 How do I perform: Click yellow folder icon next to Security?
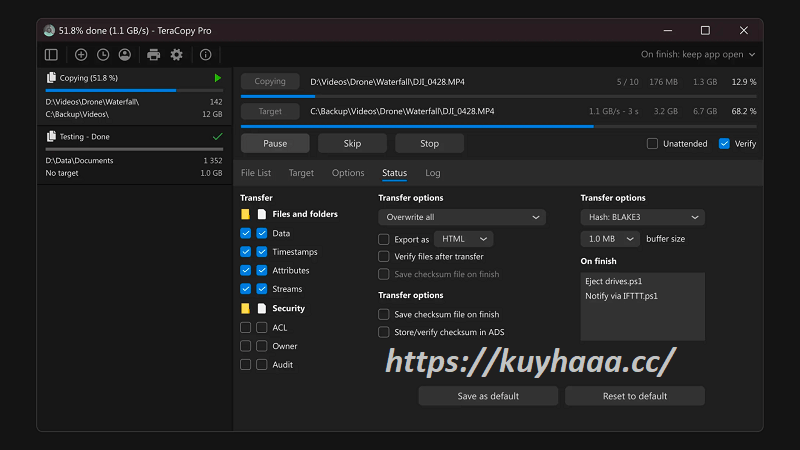click(245, 308)
